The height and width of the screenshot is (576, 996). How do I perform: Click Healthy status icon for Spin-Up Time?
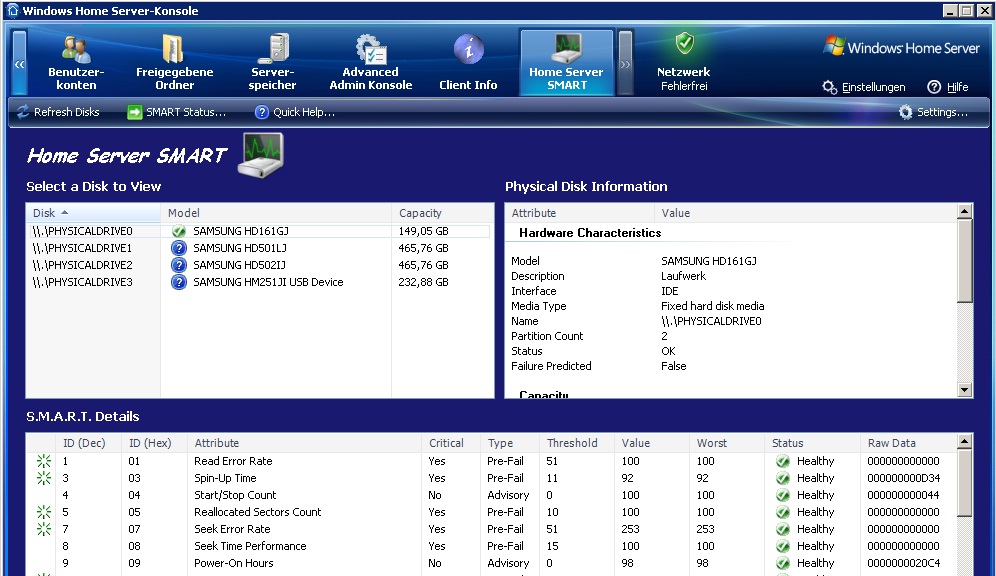(783, 478)
